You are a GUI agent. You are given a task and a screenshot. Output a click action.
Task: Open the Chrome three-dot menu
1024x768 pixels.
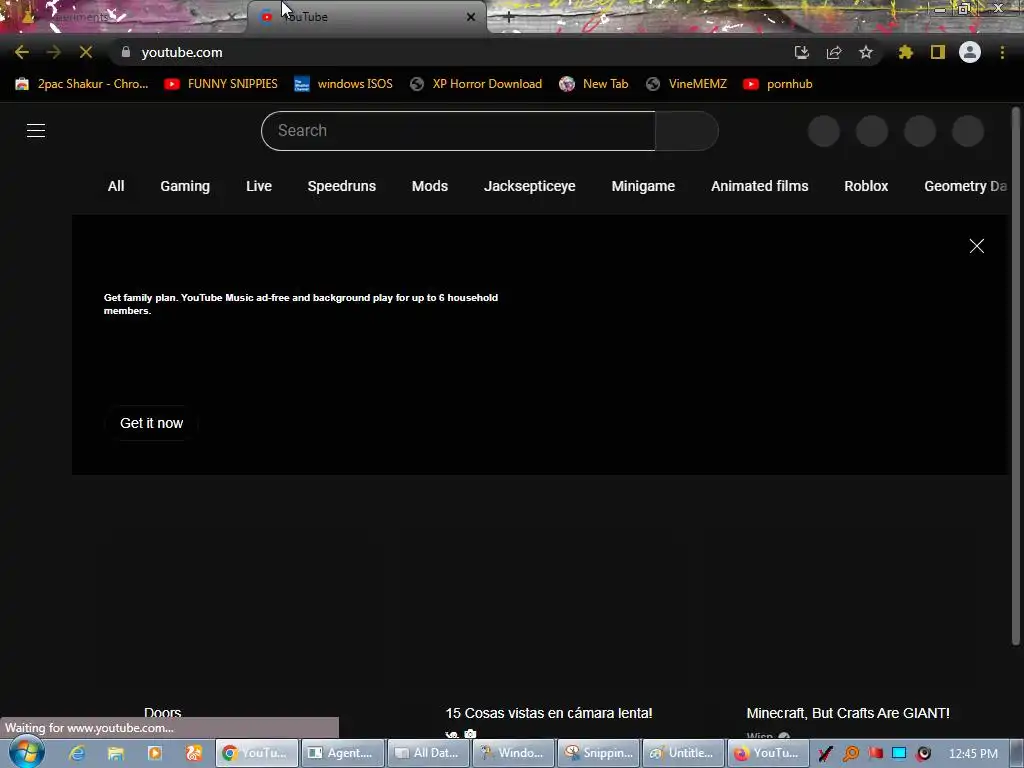click(x=1002, y=52)
